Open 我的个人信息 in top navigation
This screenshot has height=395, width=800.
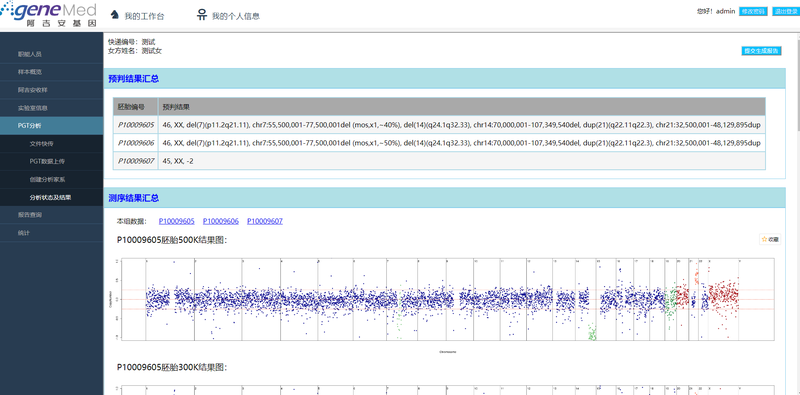(x=236, y=16)
